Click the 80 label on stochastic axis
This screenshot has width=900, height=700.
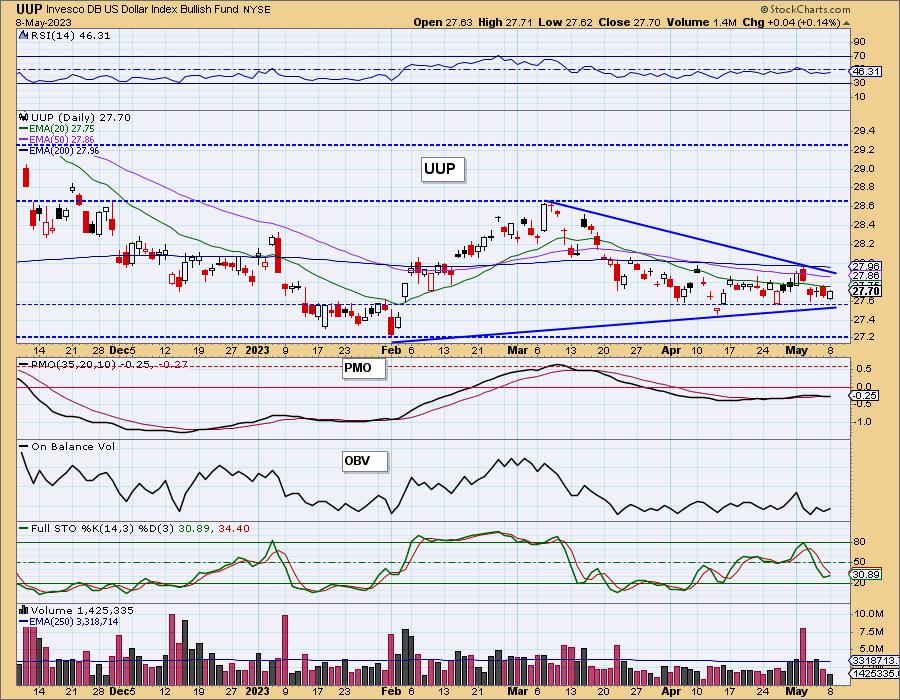click(859, 542)
